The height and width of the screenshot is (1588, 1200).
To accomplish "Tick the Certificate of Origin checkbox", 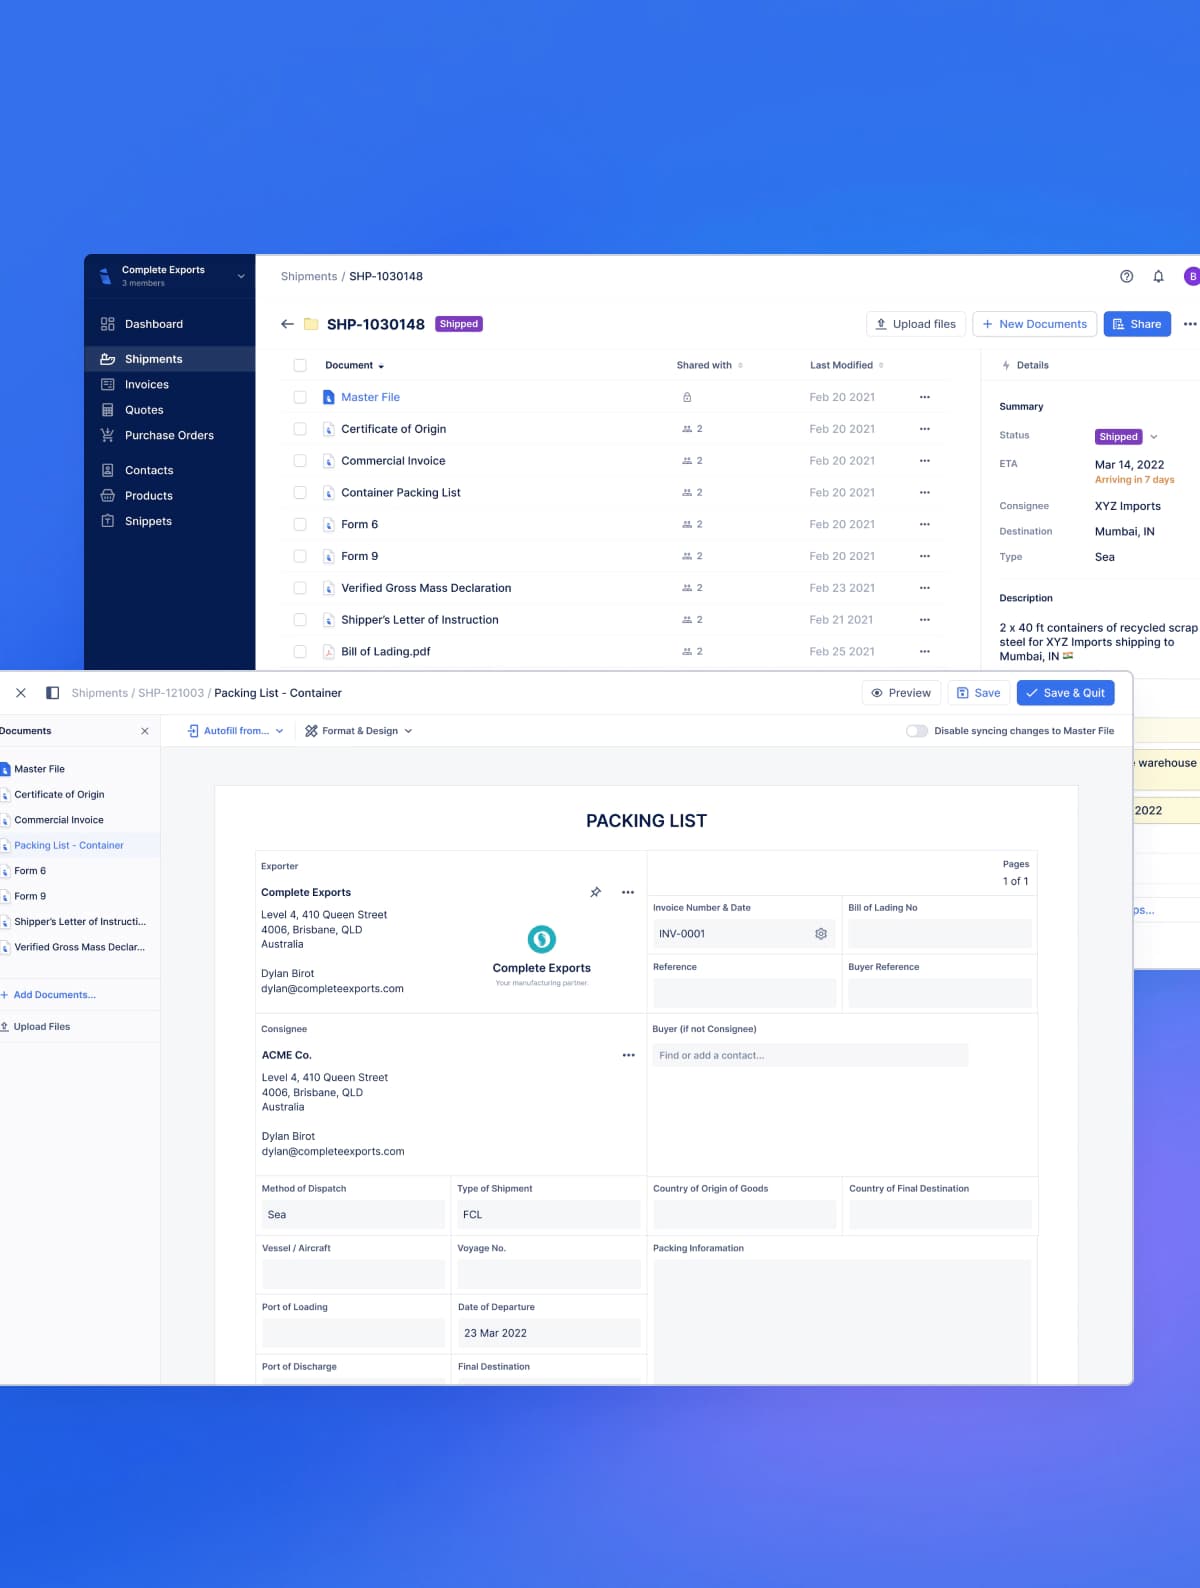I will 300,429.
